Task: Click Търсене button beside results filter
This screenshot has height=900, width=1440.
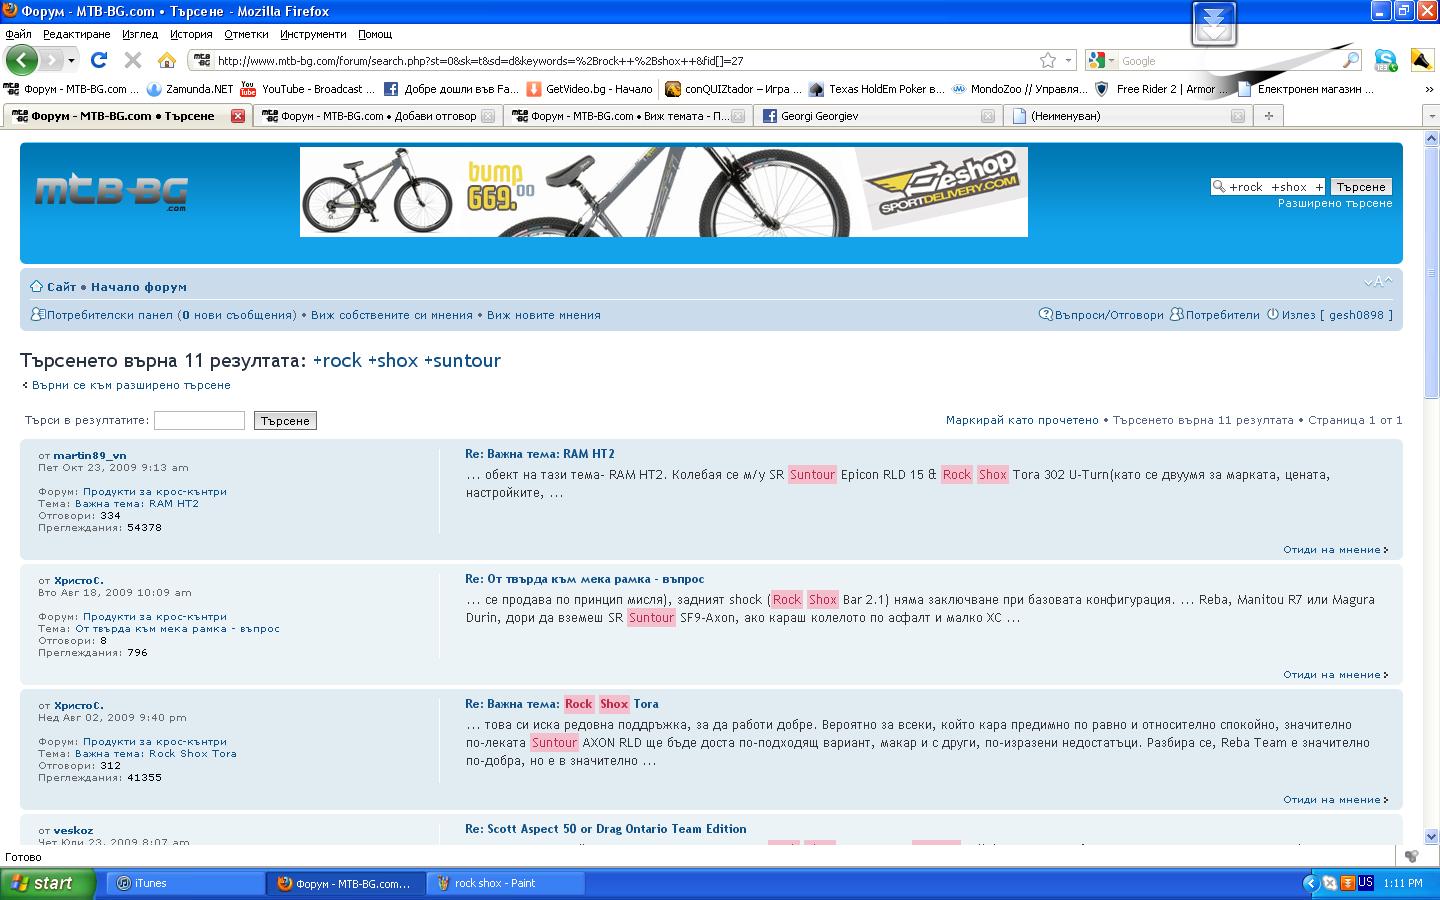Action: pyautogui.click(x=285, y=421)
